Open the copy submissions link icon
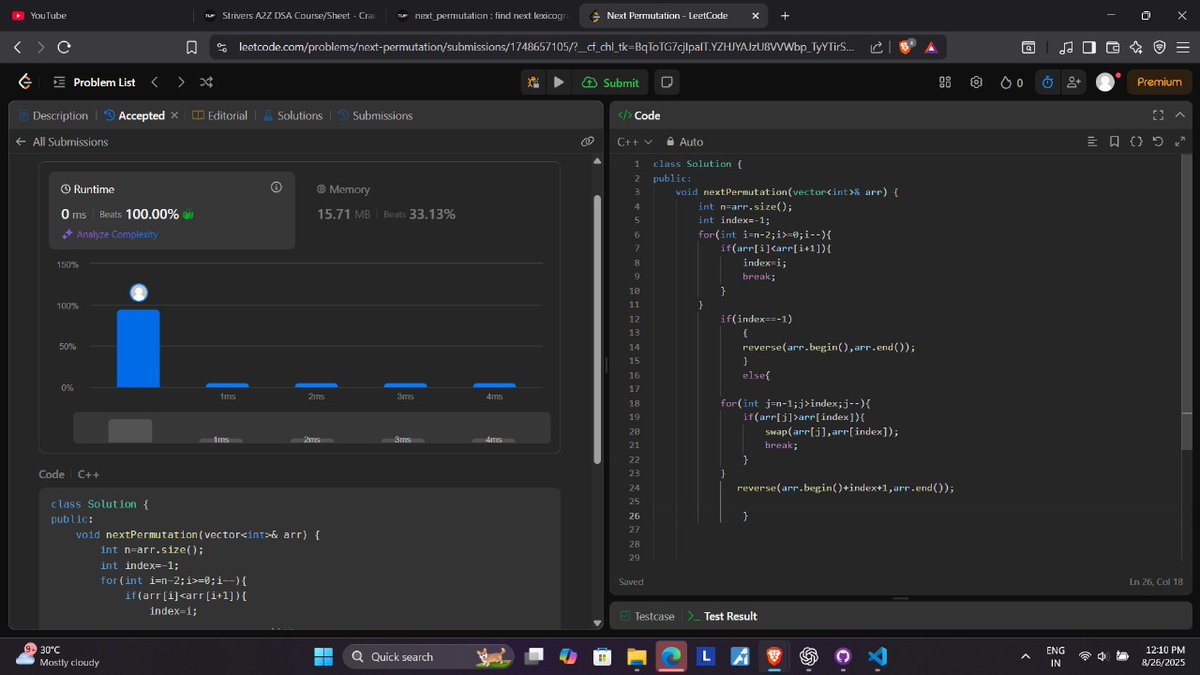The image size is (1200, 675). [x=588, y=141]
